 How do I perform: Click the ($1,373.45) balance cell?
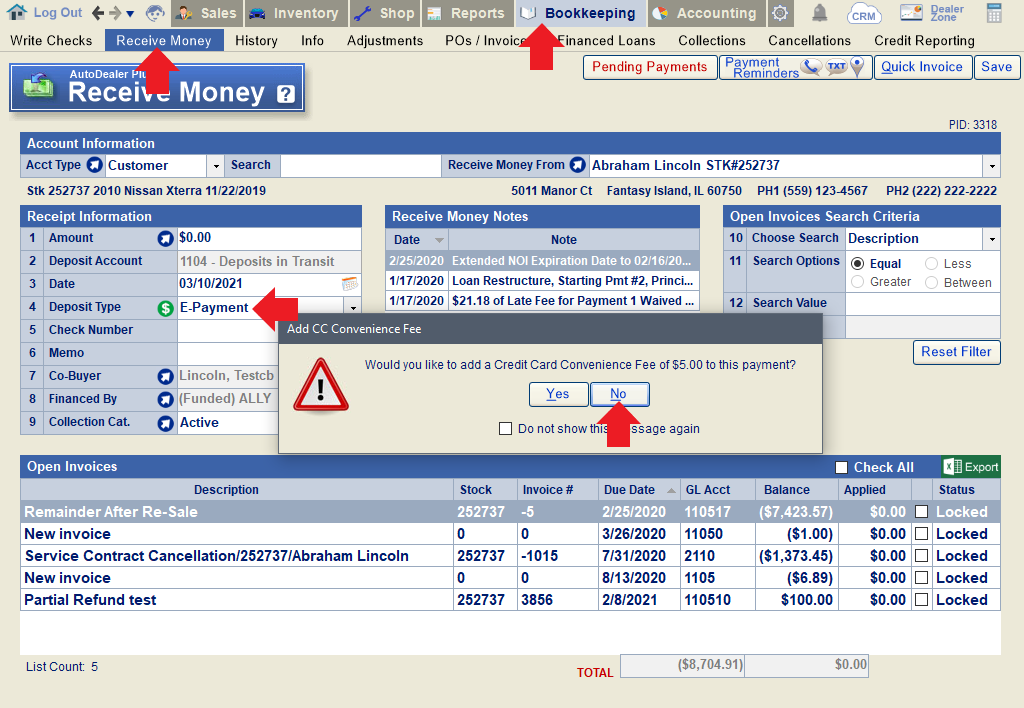pyautogui.click(x=795, y=556)
